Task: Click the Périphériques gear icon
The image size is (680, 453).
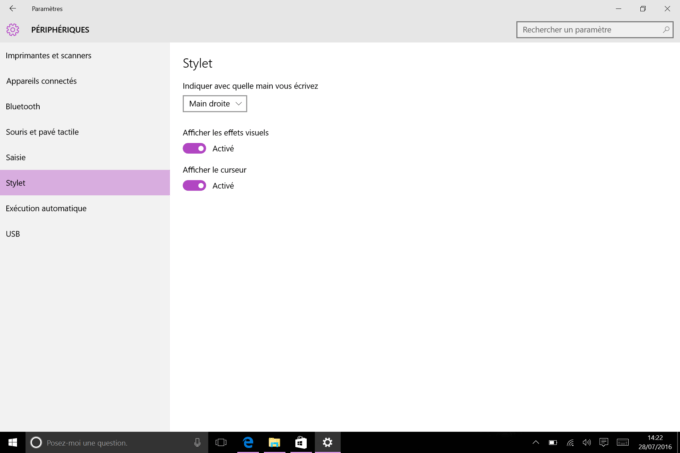Action: 13,29
